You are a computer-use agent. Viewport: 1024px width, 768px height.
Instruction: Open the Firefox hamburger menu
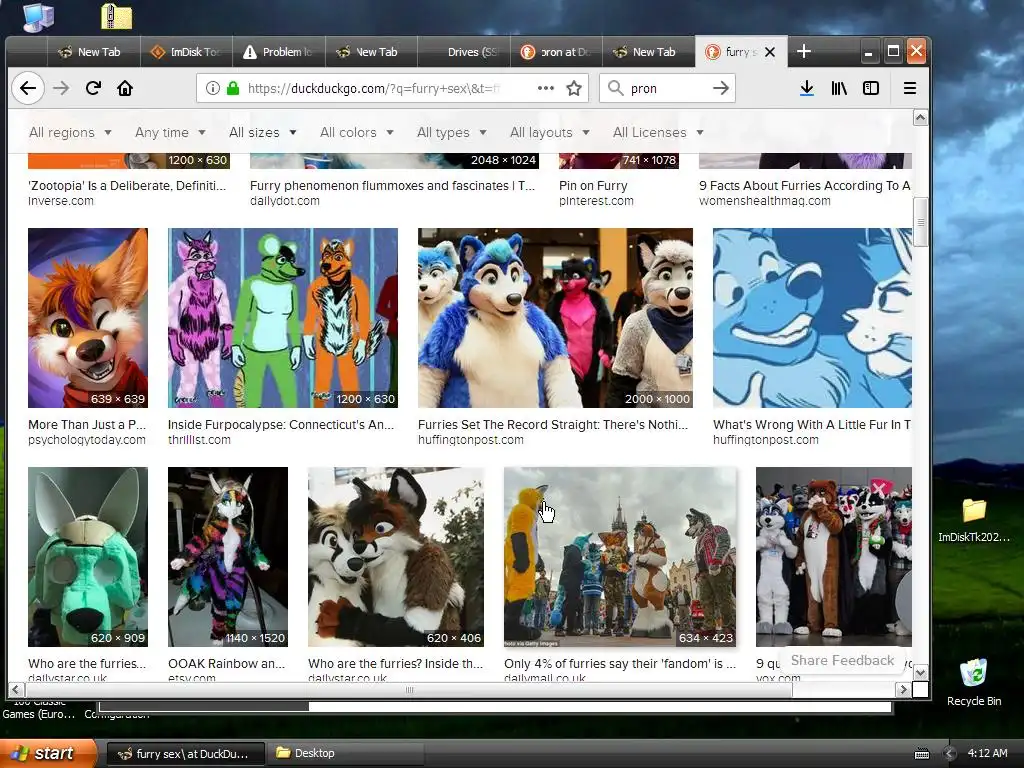point(910,88)
